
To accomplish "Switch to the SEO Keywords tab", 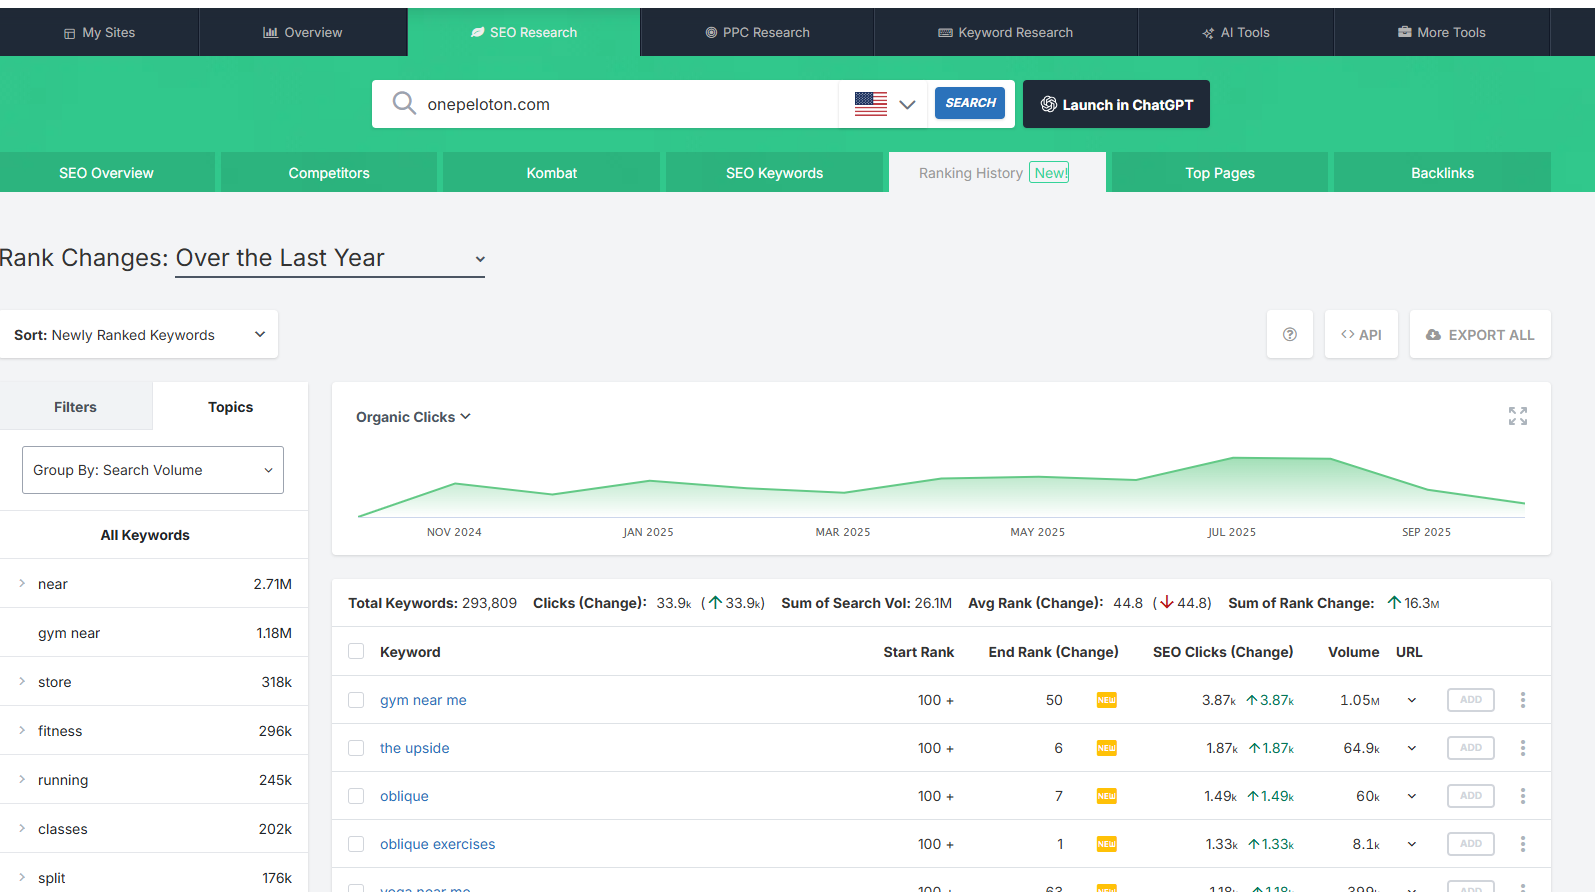I will click(x=774, y=173).
